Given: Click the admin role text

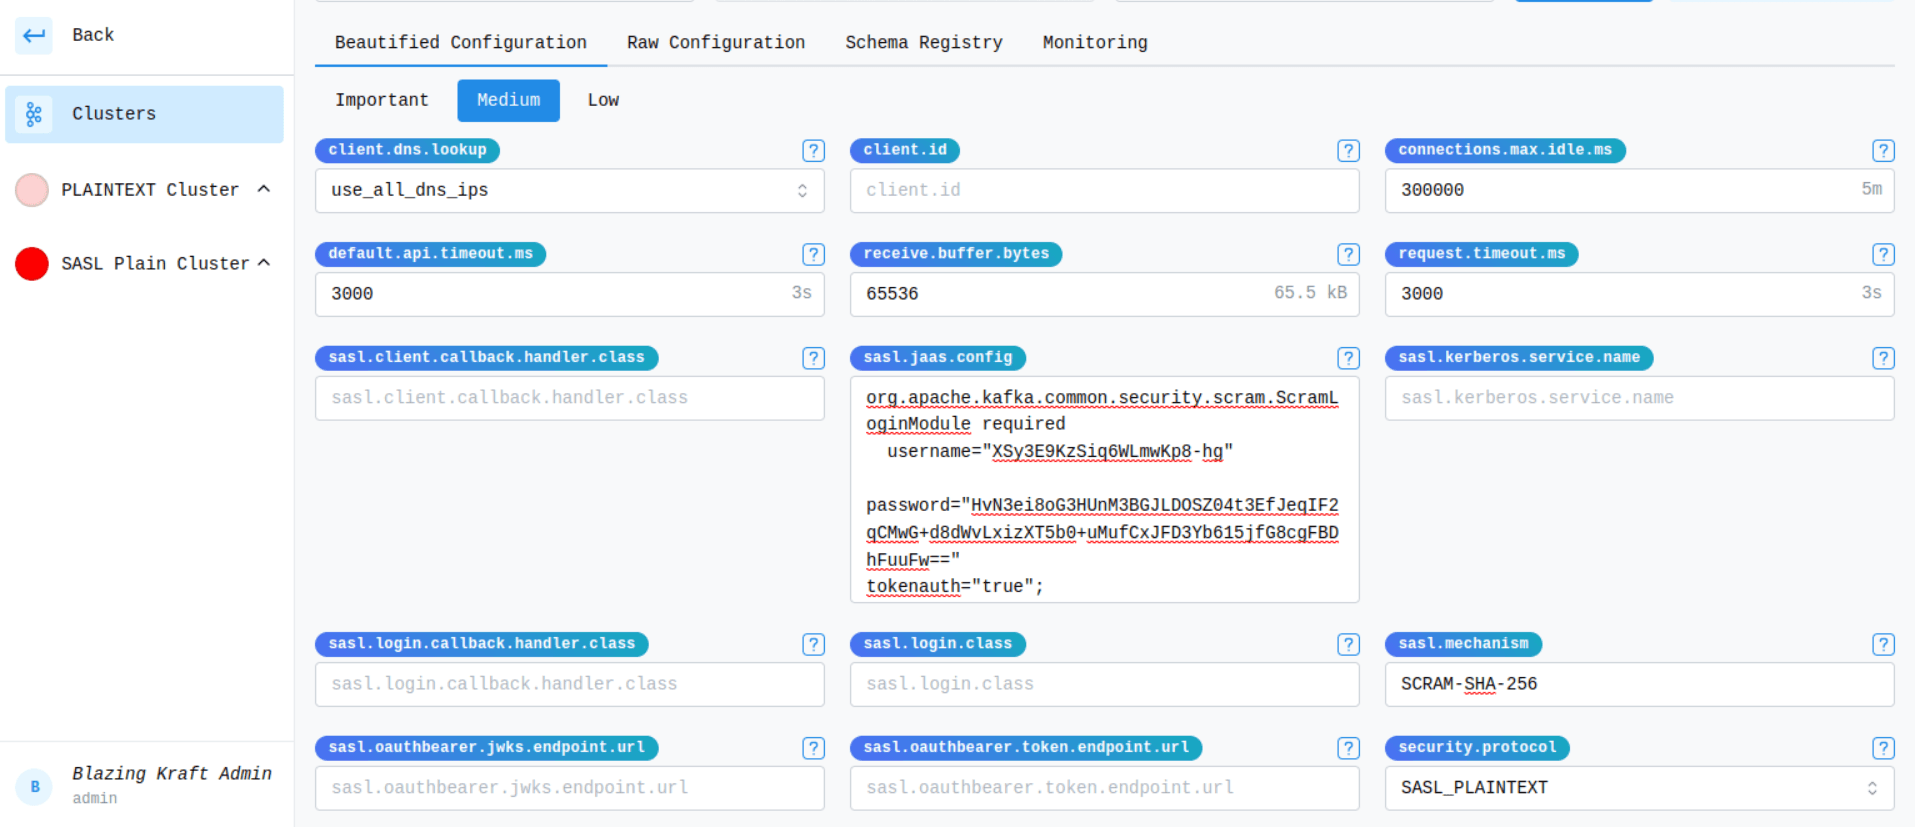Looking at the screenshot, I should pos(95,799).
